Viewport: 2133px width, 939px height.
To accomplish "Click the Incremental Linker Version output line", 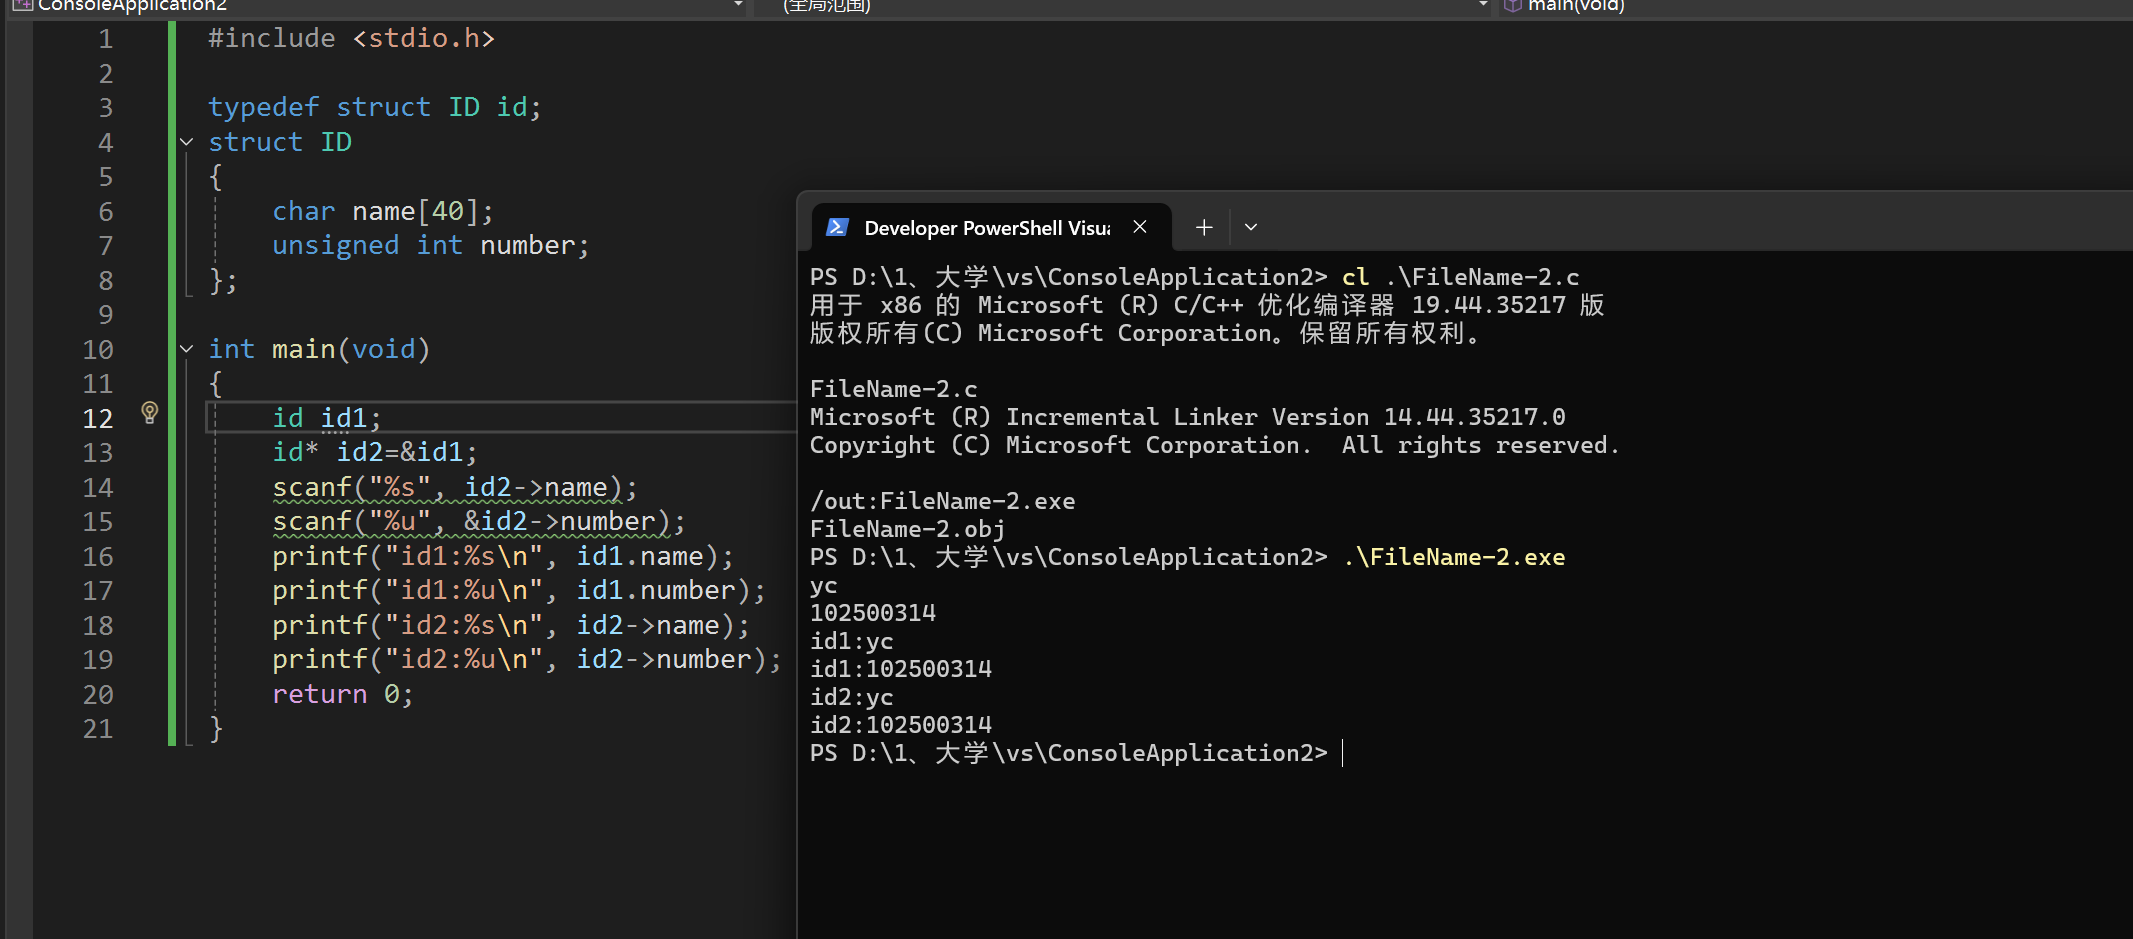I will [1187, 417].
